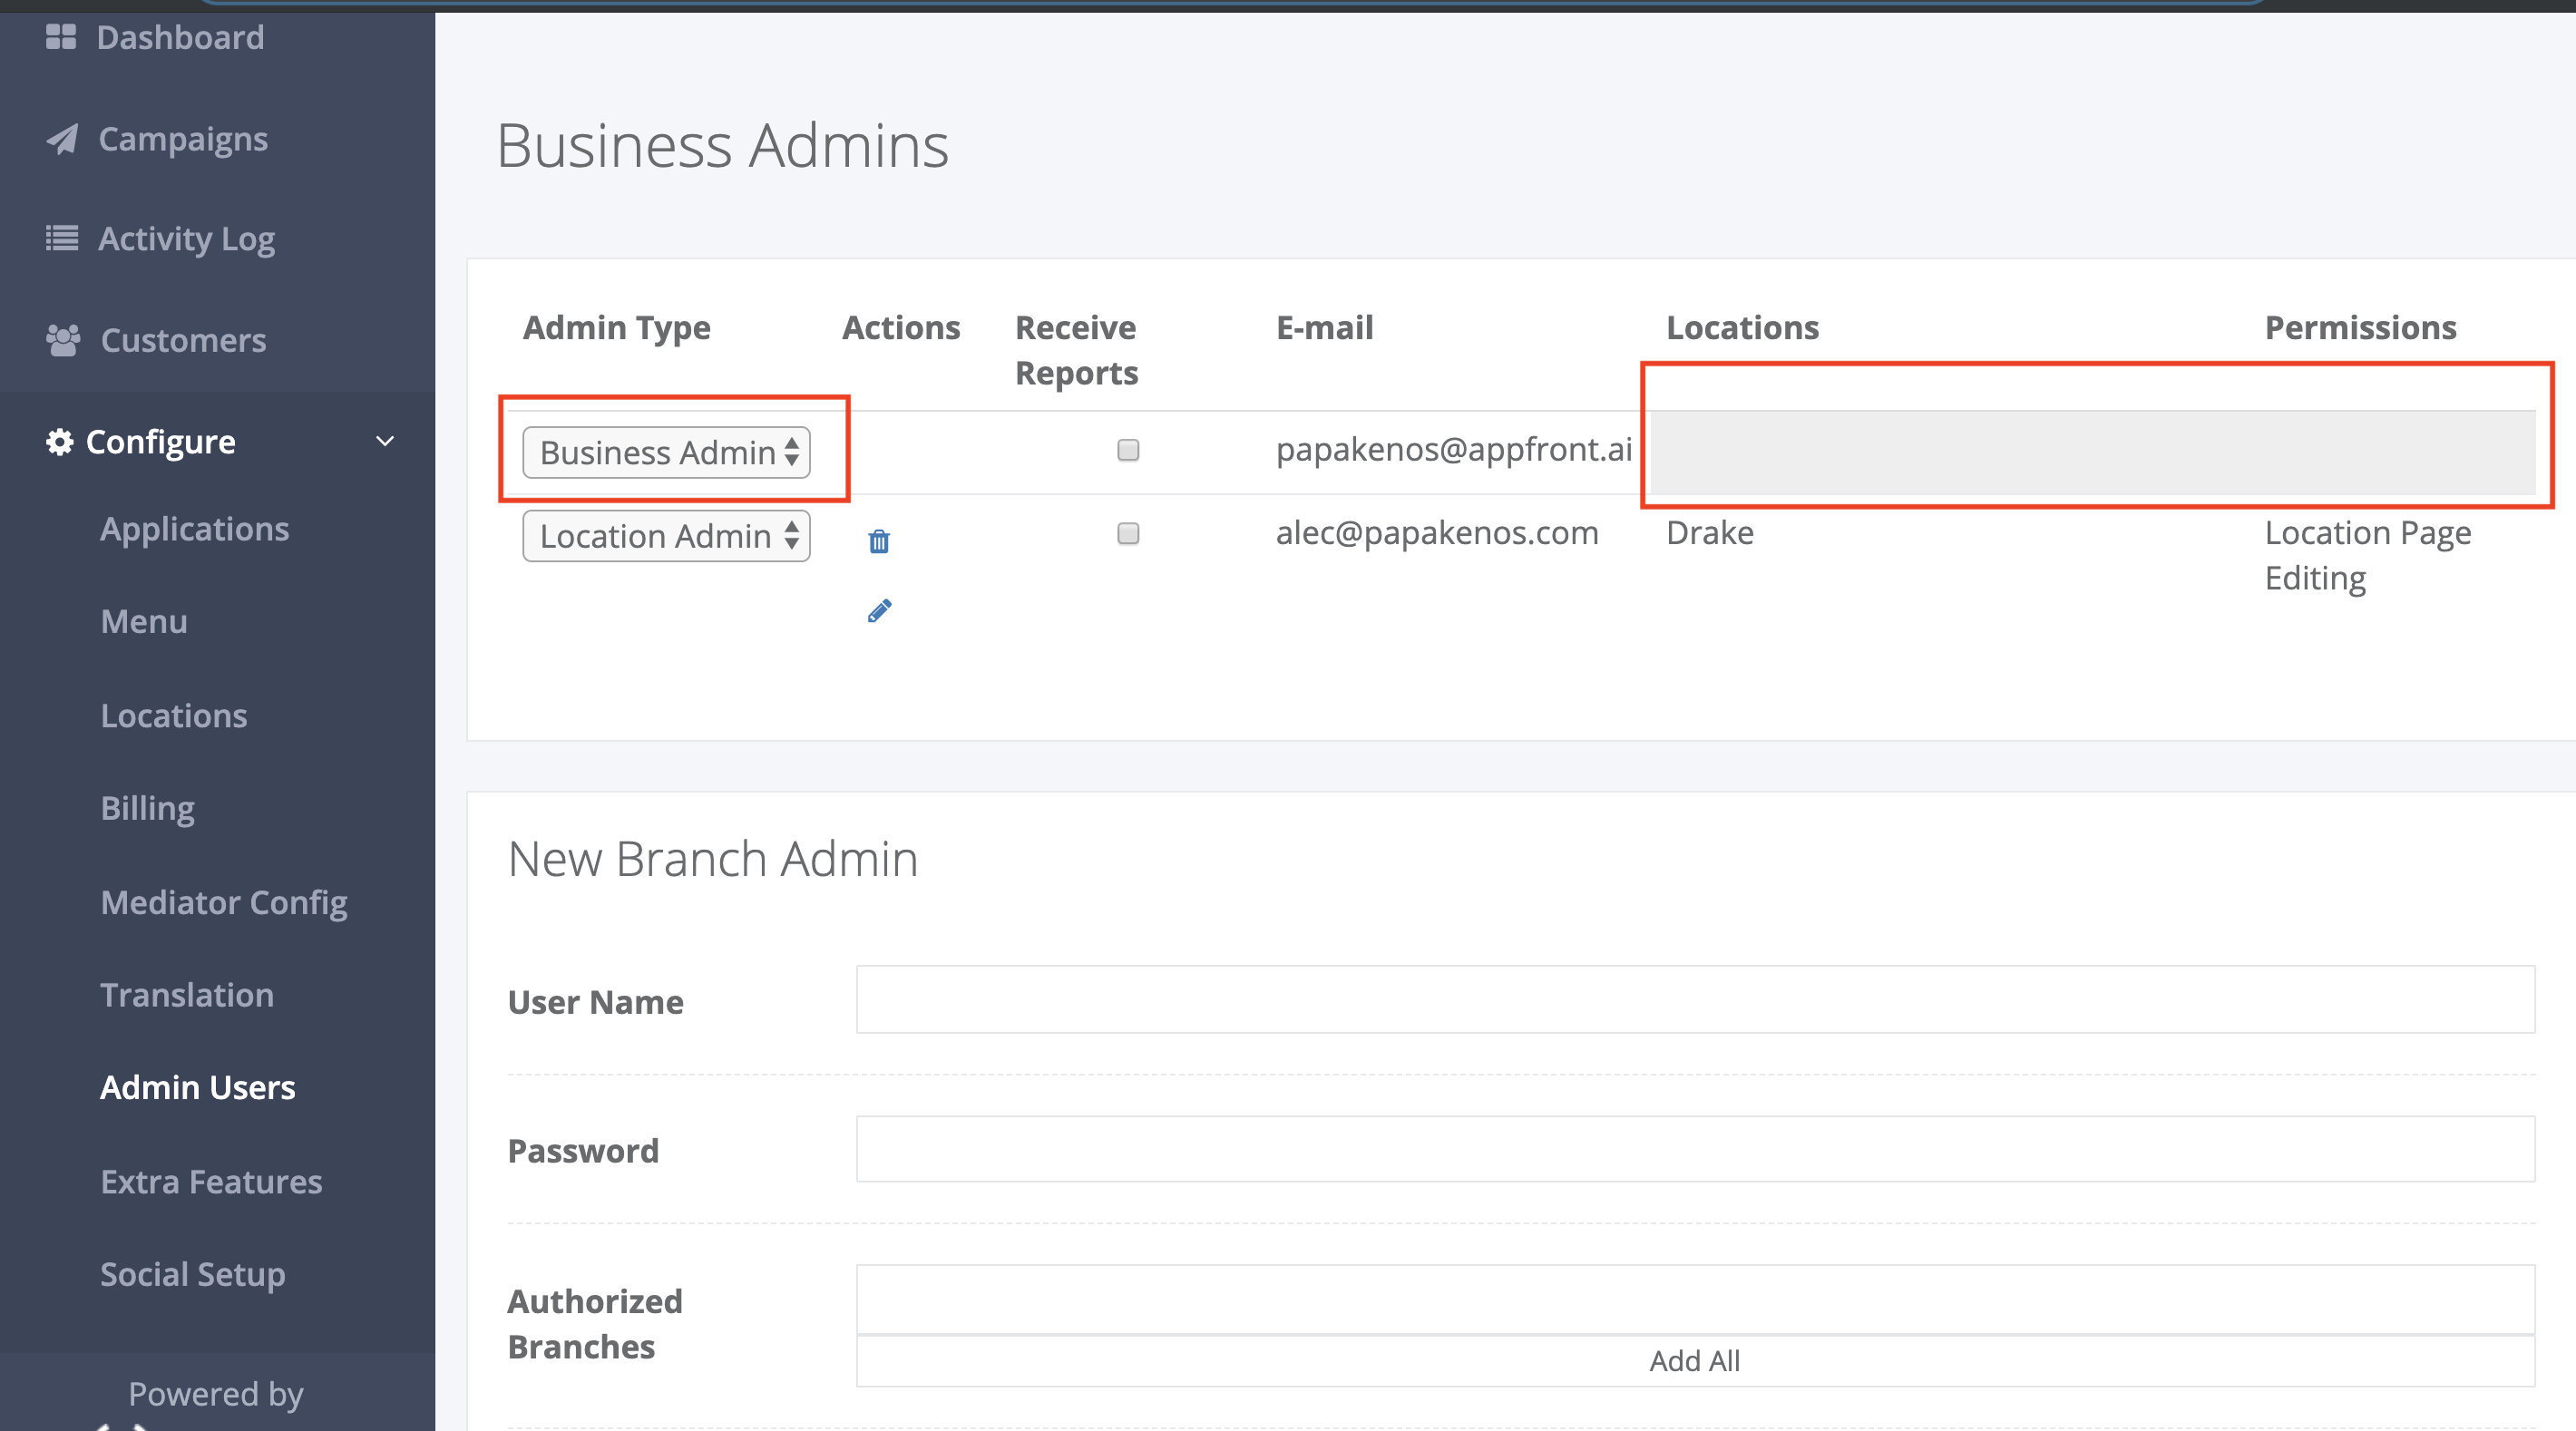Open Activity Log in the sidebar
This screenshot has width=2576, height=1431.
tap(186, 239)
